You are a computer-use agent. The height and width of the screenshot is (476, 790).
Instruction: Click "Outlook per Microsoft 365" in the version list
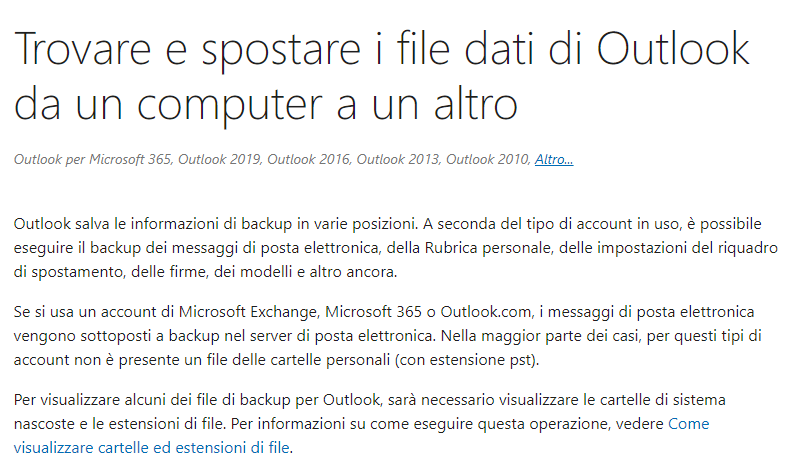[92, 160]
